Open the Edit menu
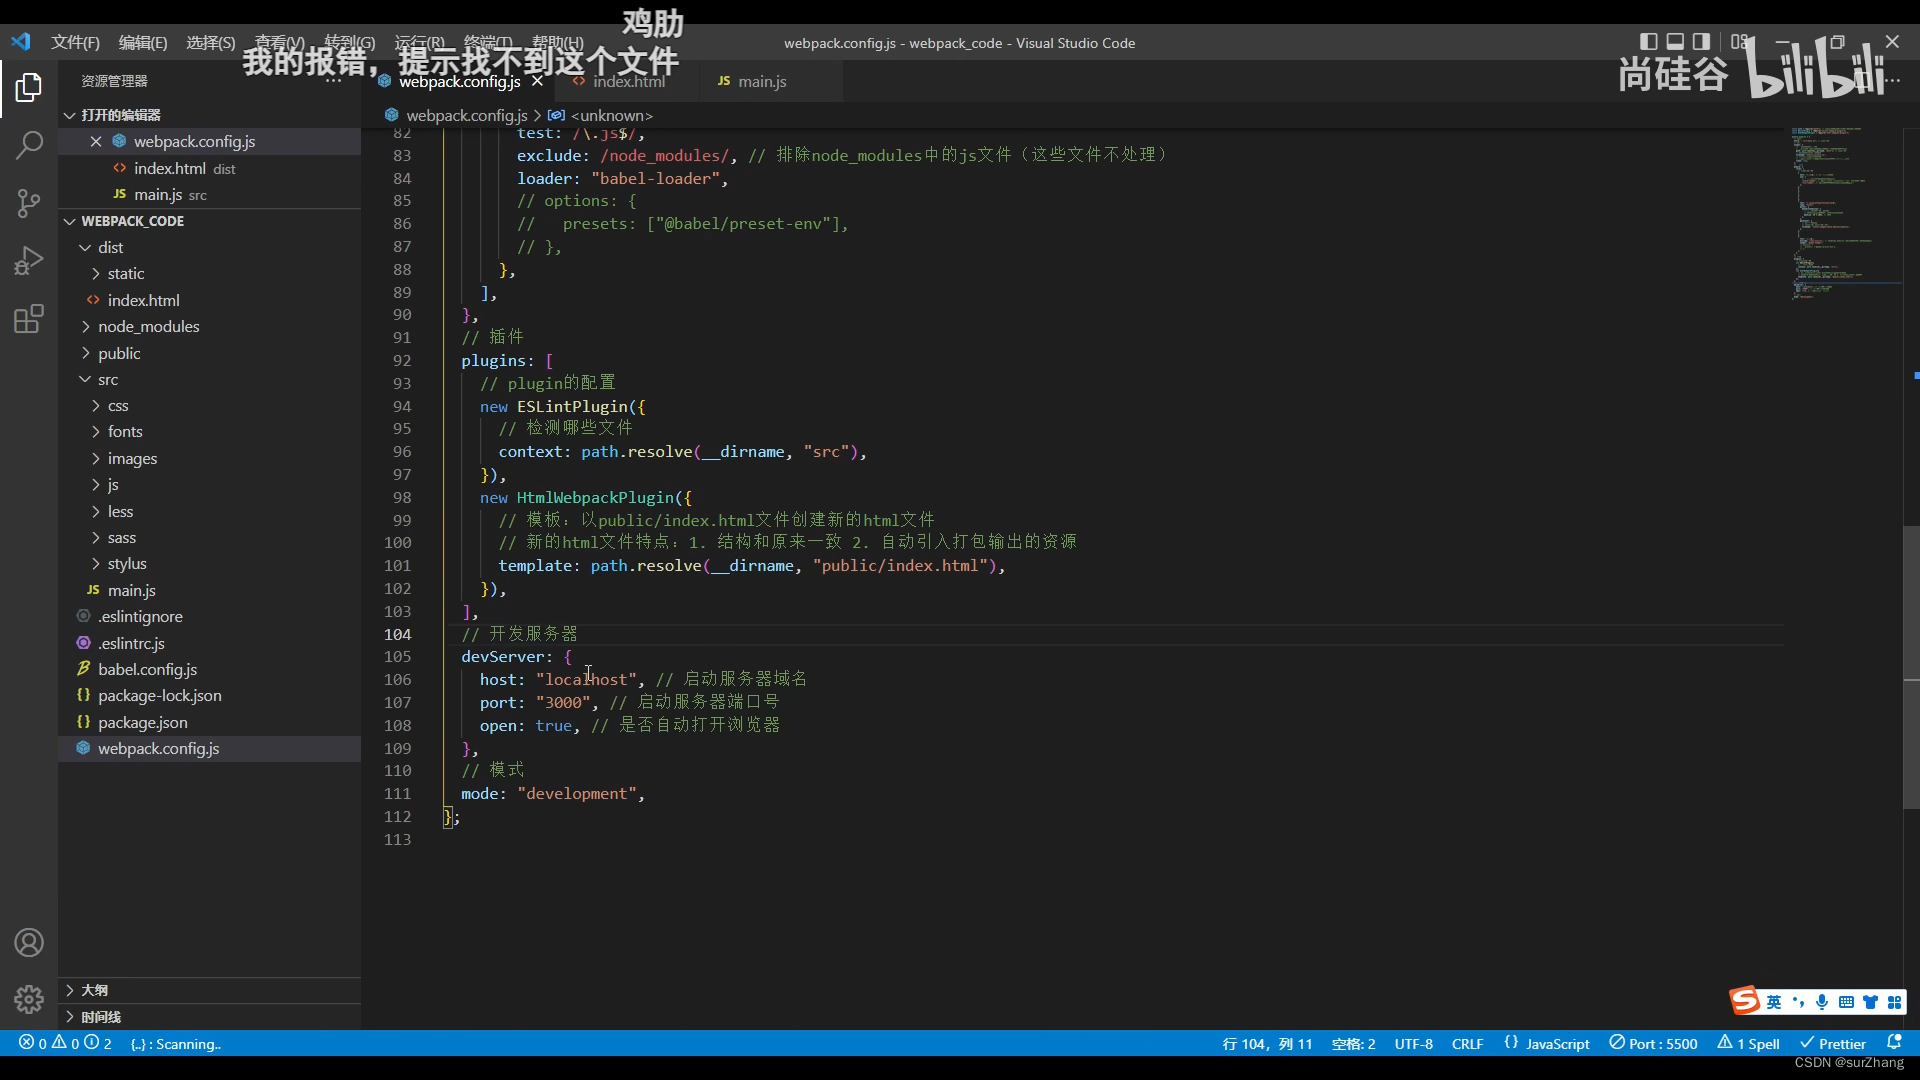This screenshot has width=1920, height=1080. tap(143, 42)
